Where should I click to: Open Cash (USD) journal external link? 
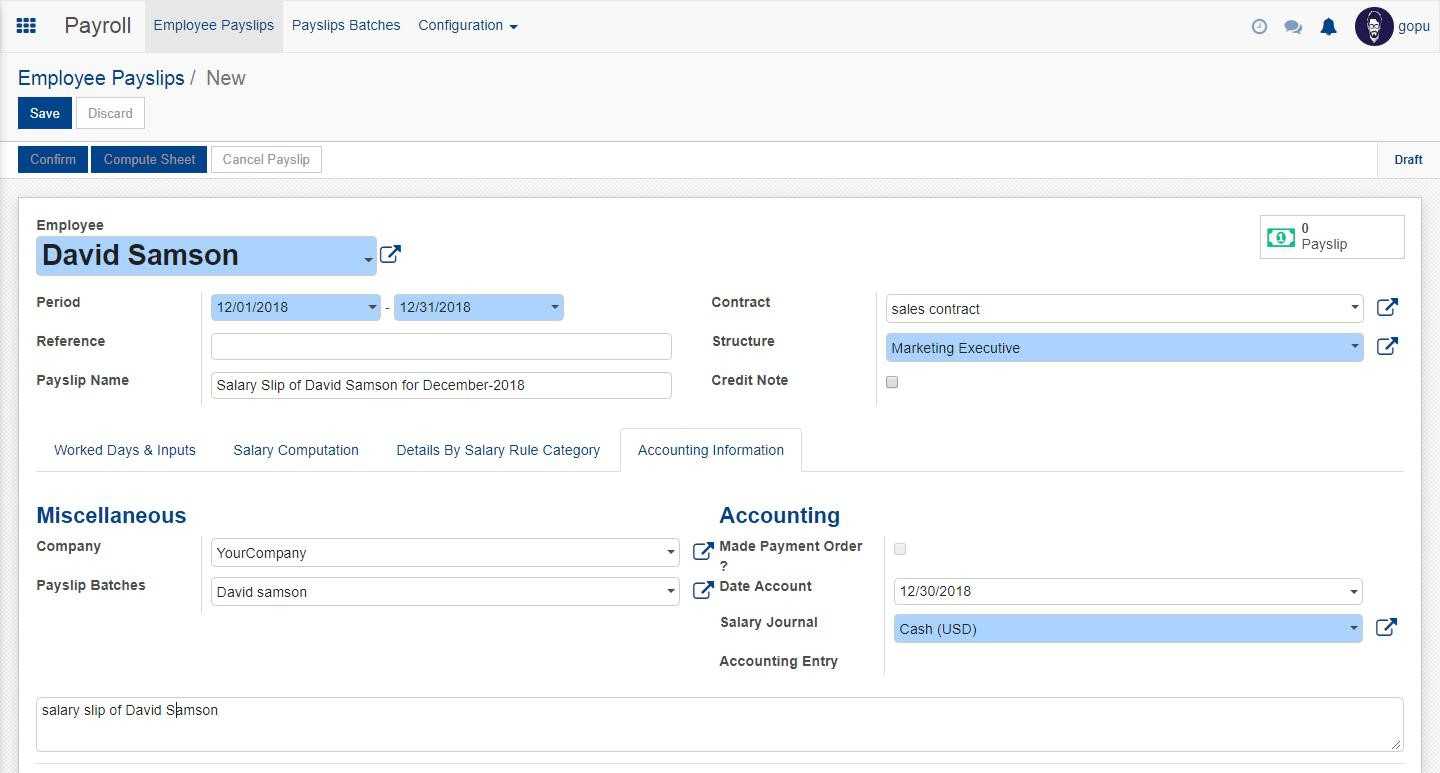point(1386,628)
